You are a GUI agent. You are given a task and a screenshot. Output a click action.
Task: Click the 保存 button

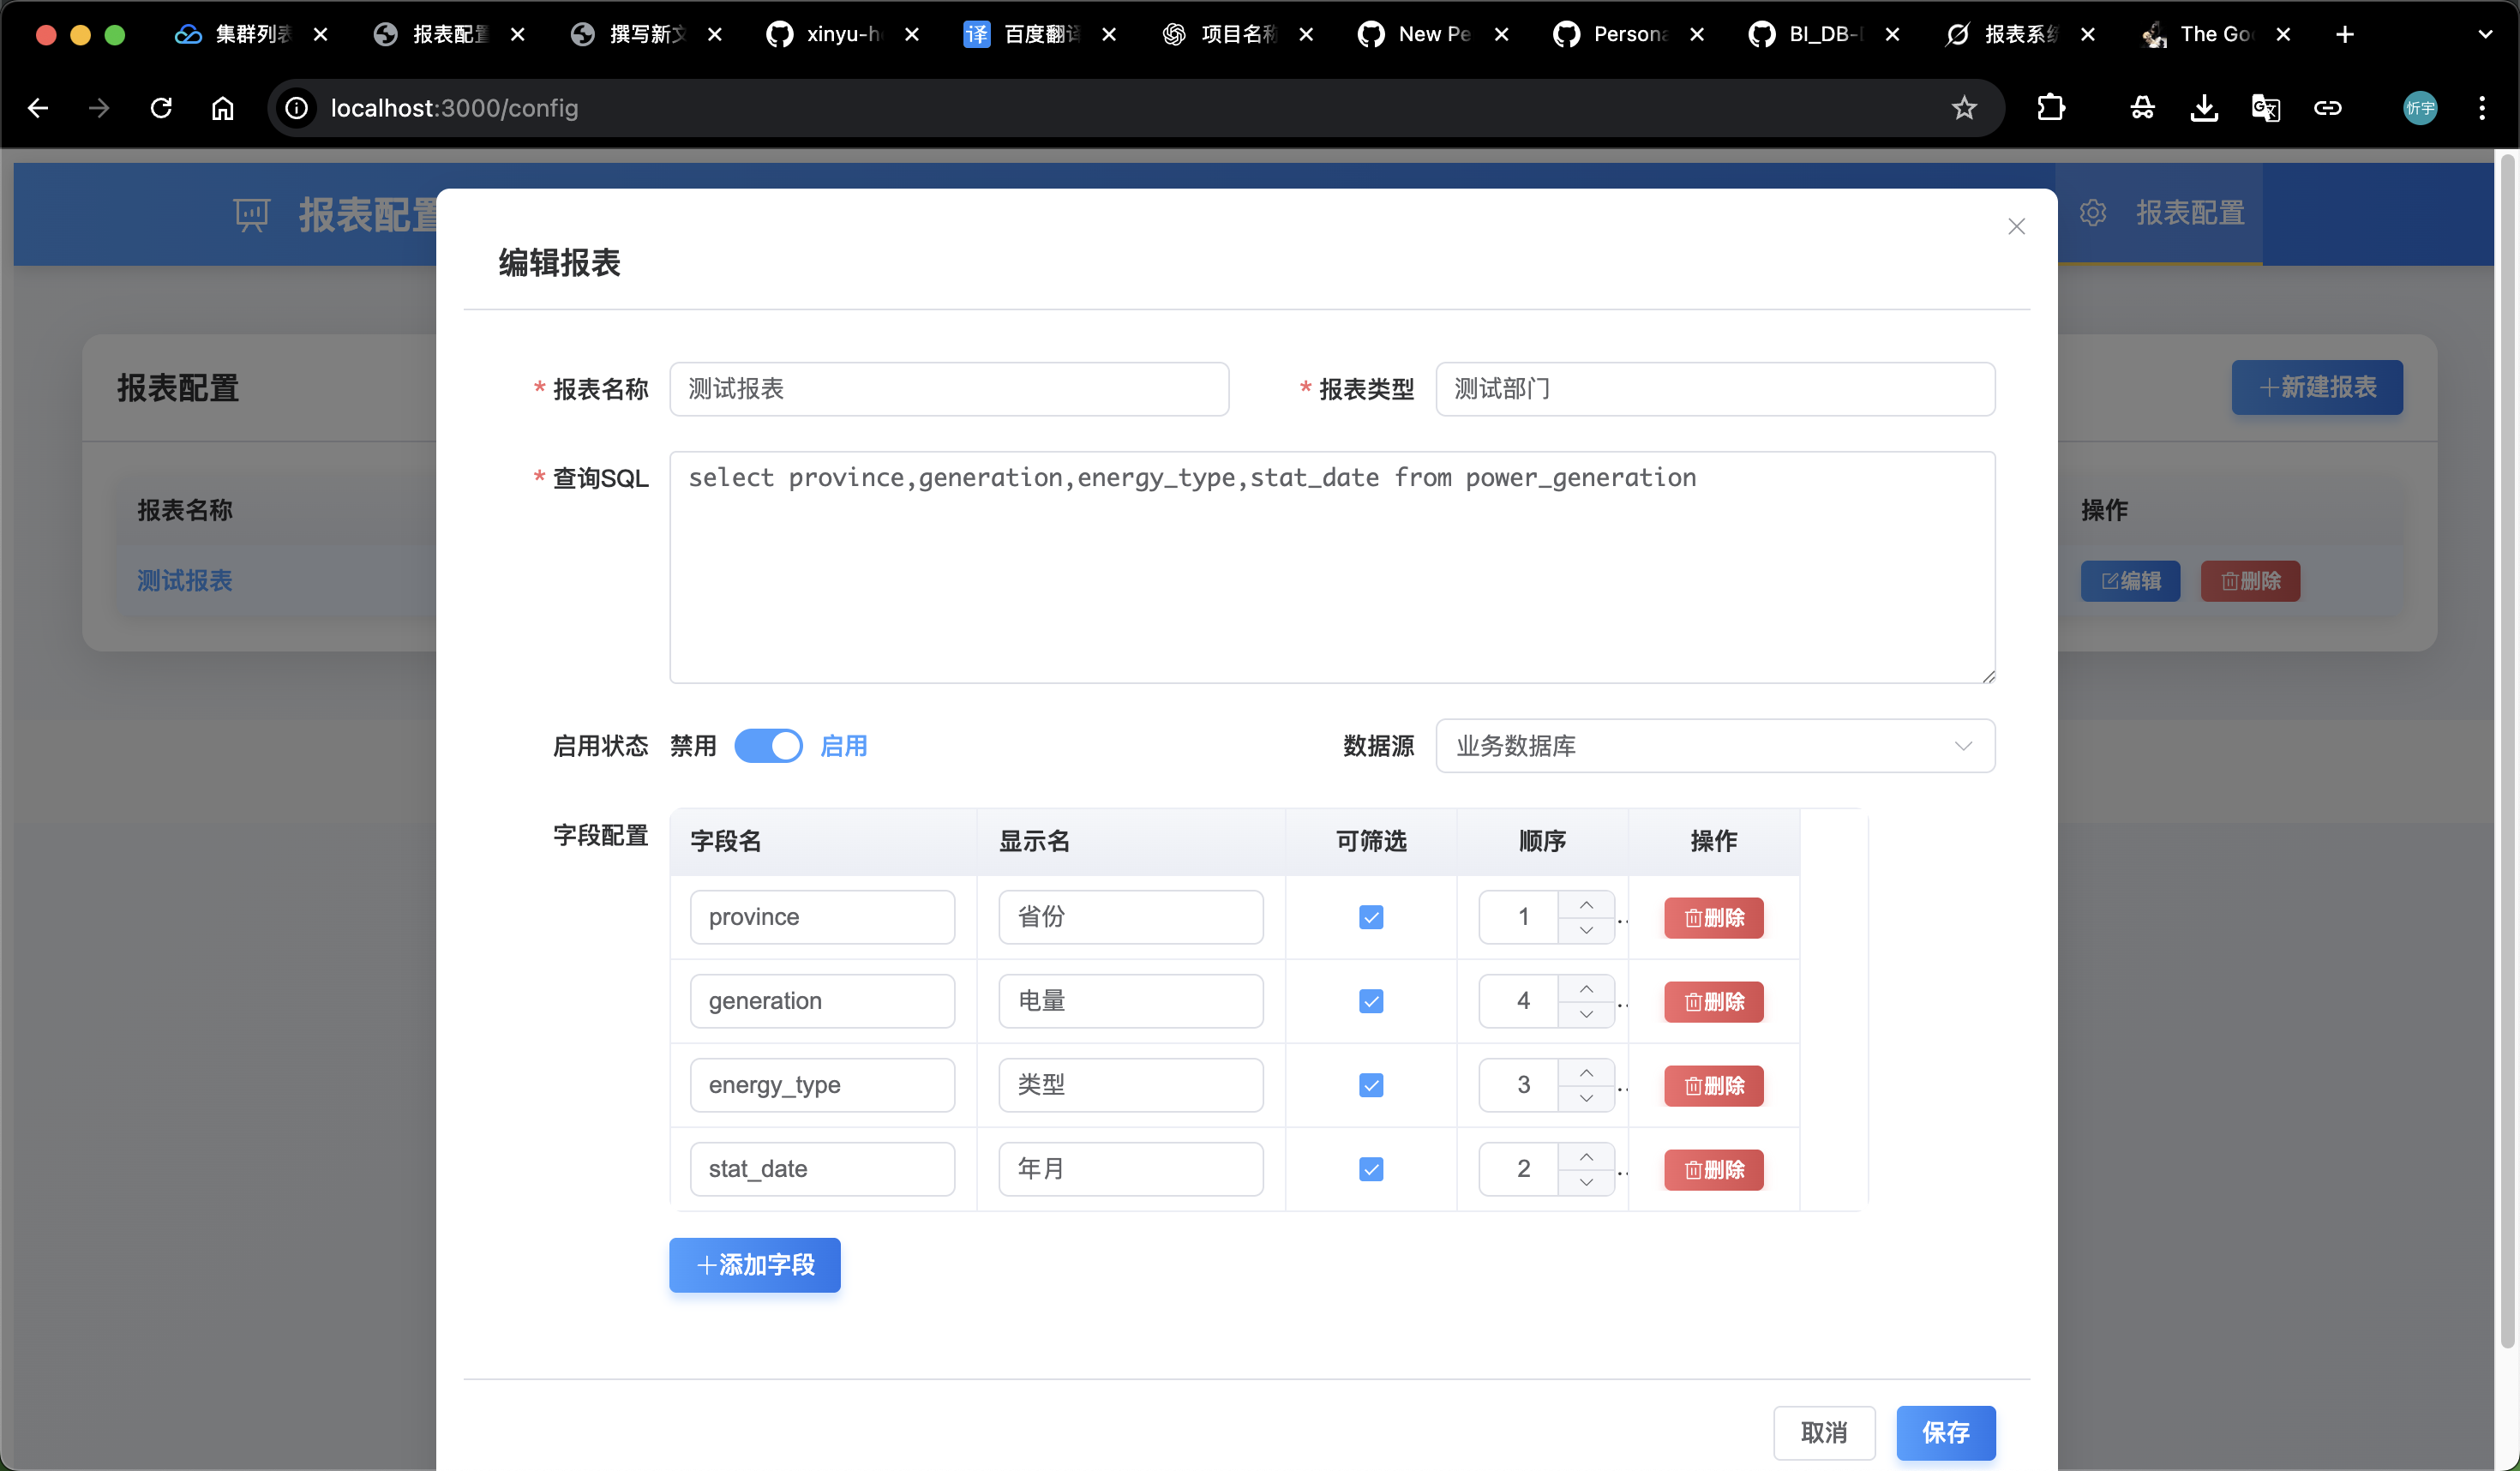[1945, 1432]
